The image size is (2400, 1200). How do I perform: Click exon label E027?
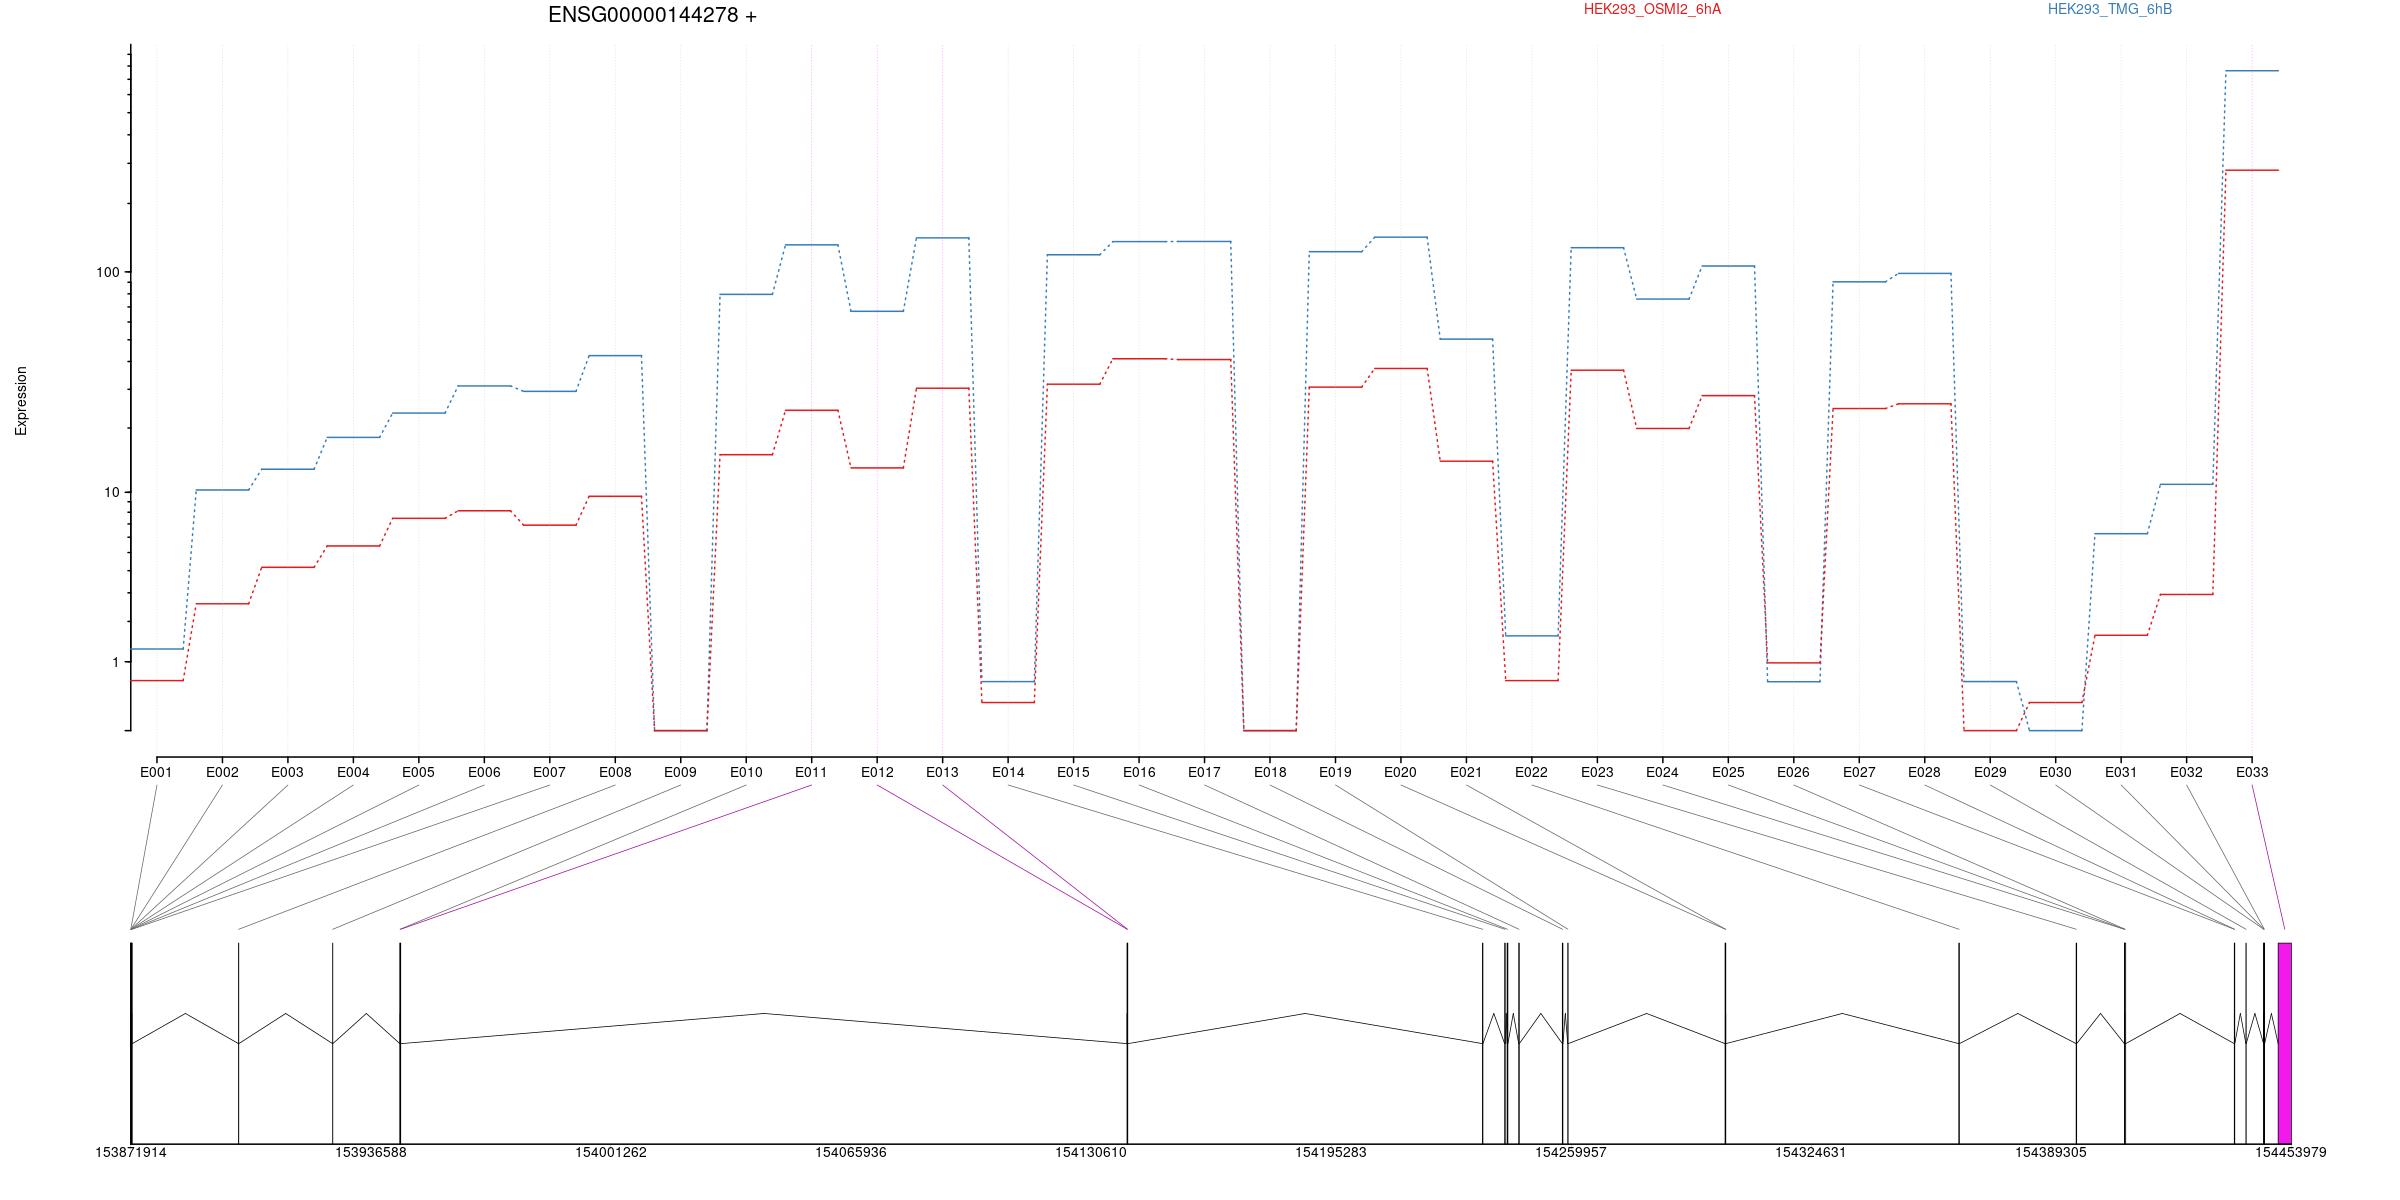(1859, 772)
